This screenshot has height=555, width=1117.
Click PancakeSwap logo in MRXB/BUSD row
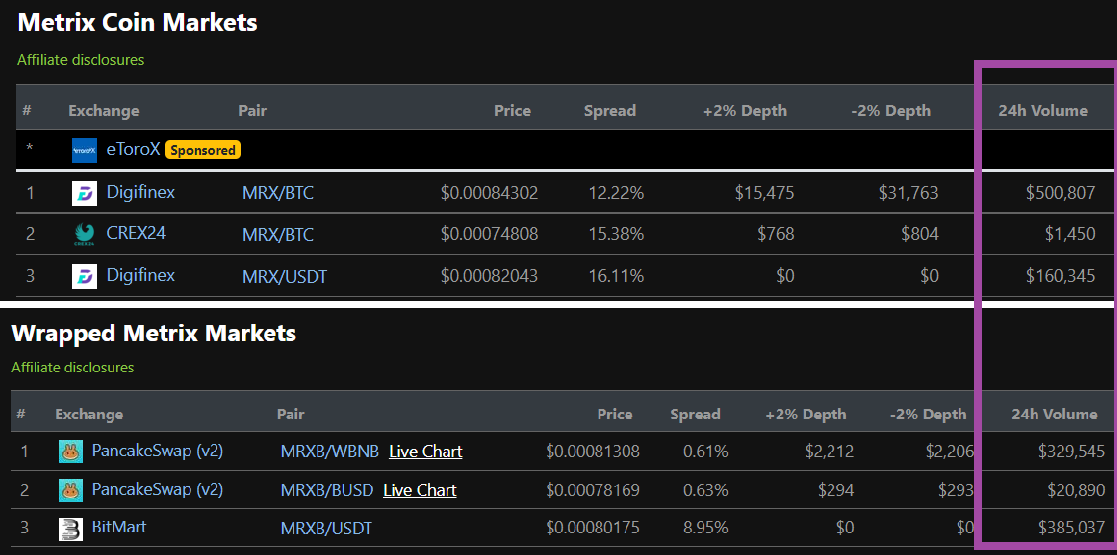pos(71,490)
